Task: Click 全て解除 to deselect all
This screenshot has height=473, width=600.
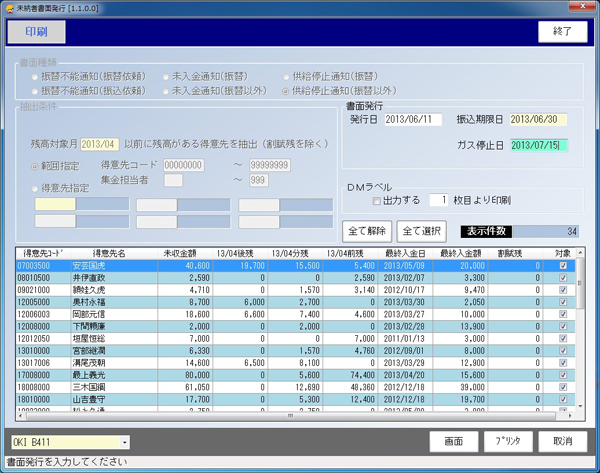Action: pyautogui.click(x=368, y=231)
